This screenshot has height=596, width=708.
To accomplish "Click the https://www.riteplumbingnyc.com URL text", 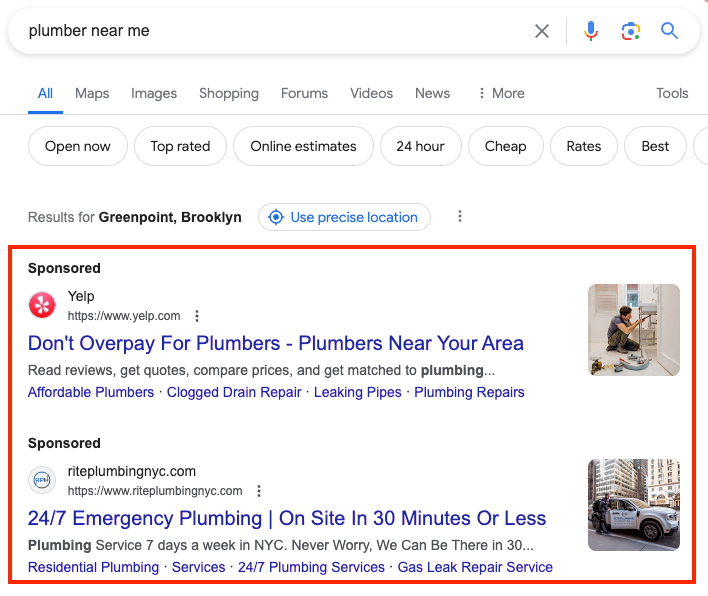I will point(155,491).
